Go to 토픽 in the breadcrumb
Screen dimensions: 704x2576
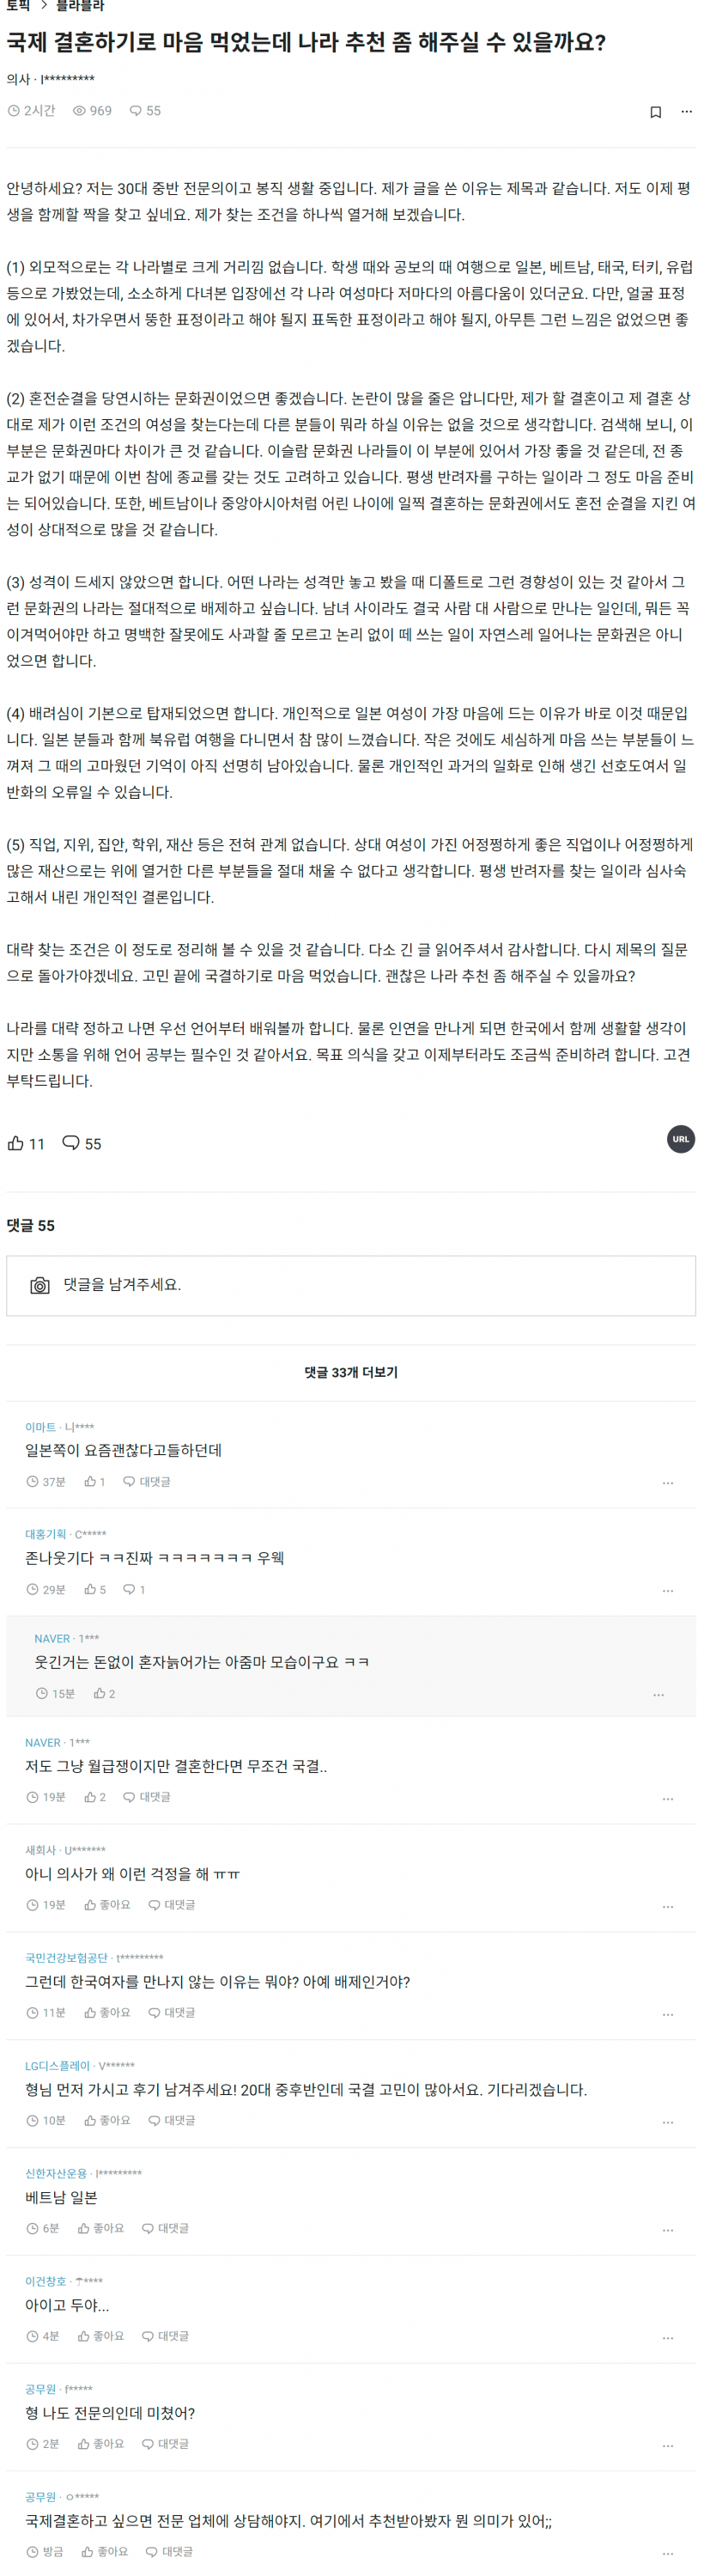(17, 6)
